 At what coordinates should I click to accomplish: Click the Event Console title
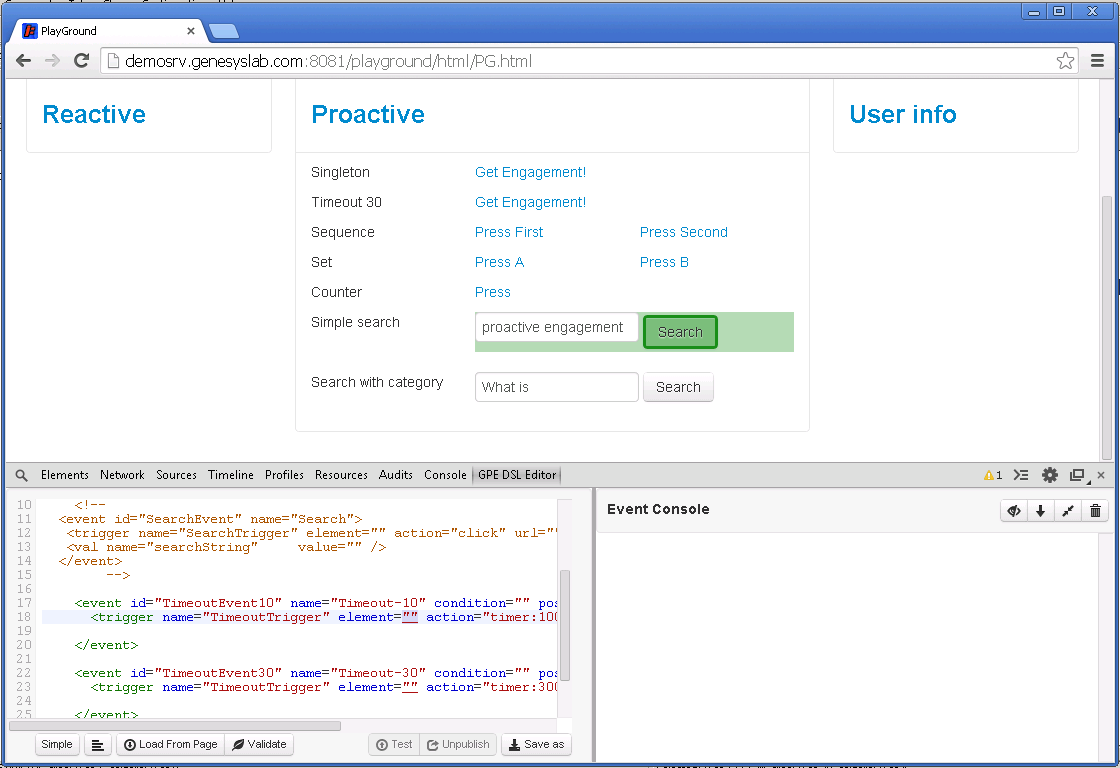tap(658, 509)
